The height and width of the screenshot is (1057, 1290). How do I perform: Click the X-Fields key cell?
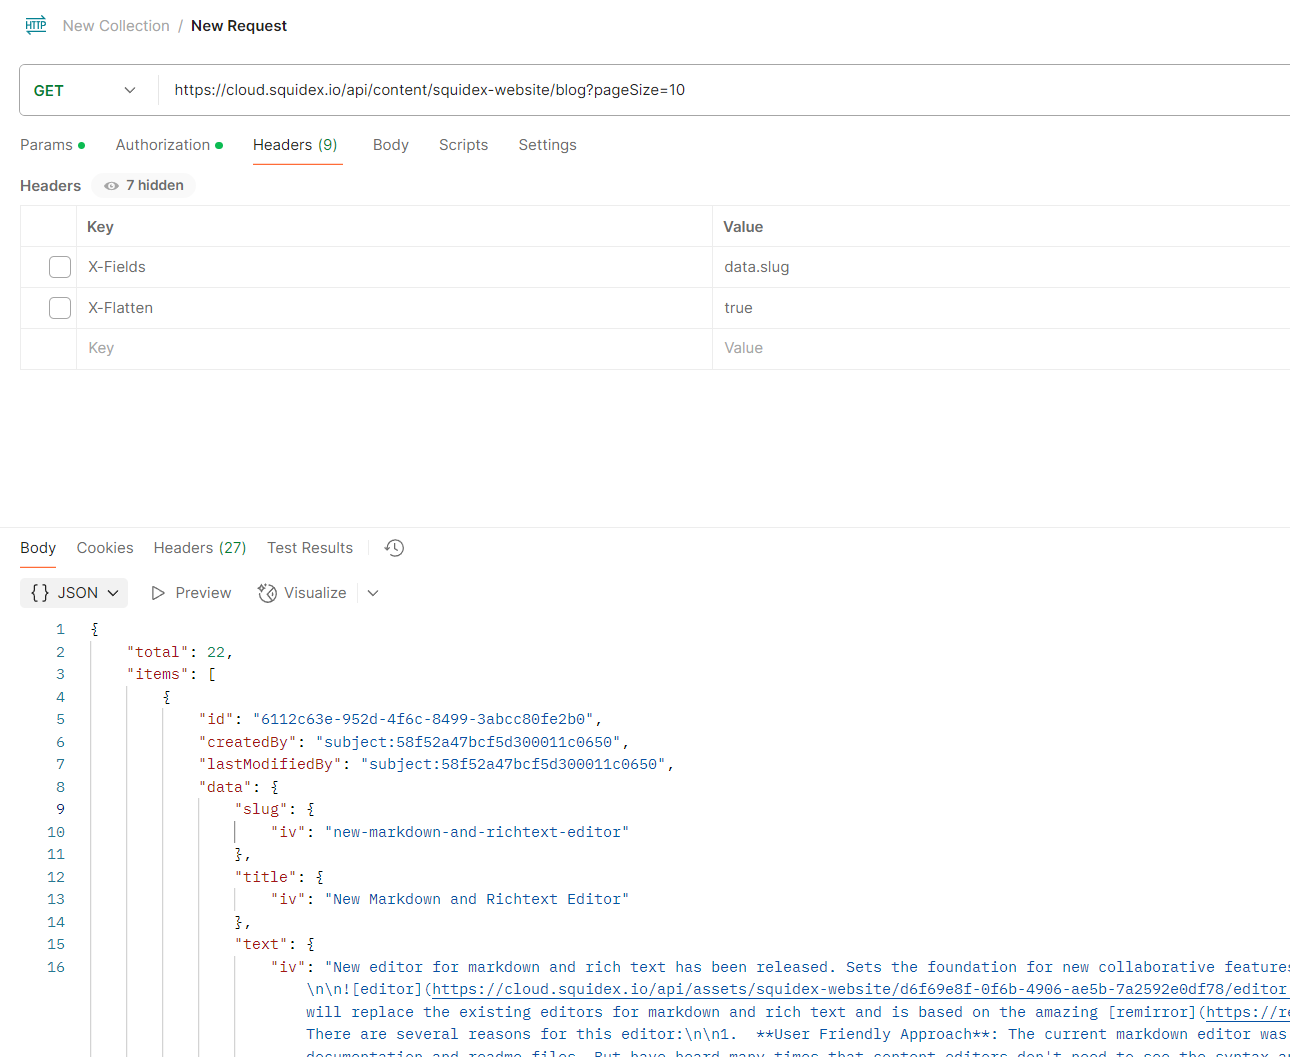point(394,267)
